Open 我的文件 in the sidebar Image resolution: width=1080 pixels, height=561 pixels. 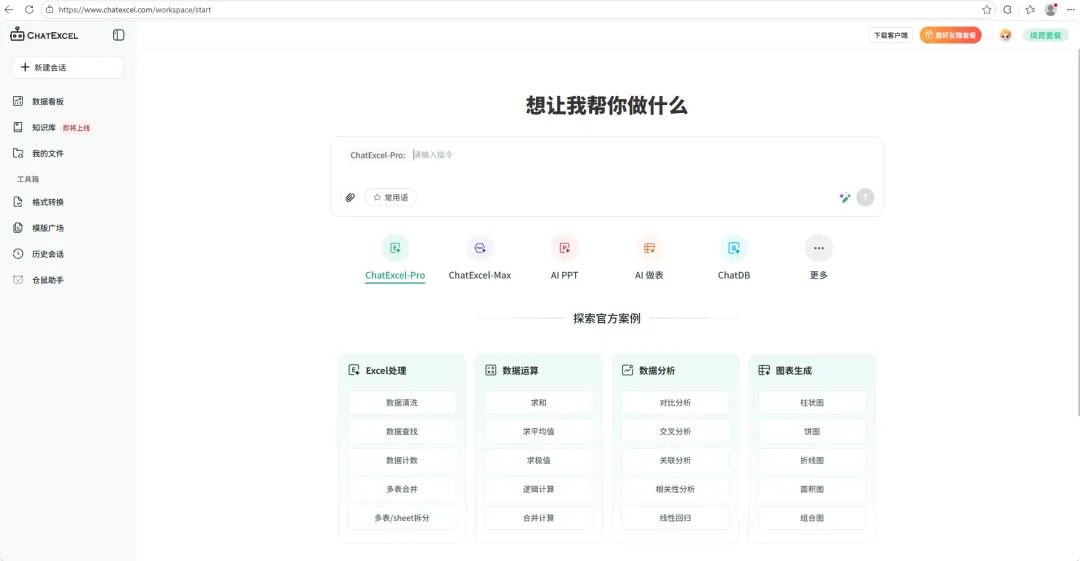pos(48,154)
